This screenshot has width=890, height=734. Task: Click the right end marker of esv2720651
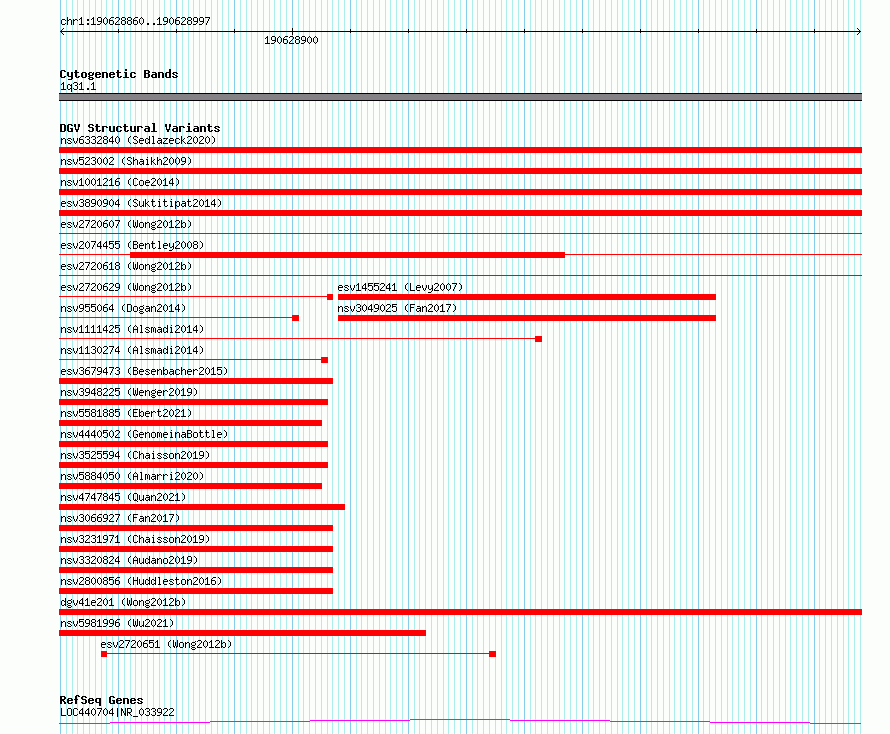click(x=493, y=654)
